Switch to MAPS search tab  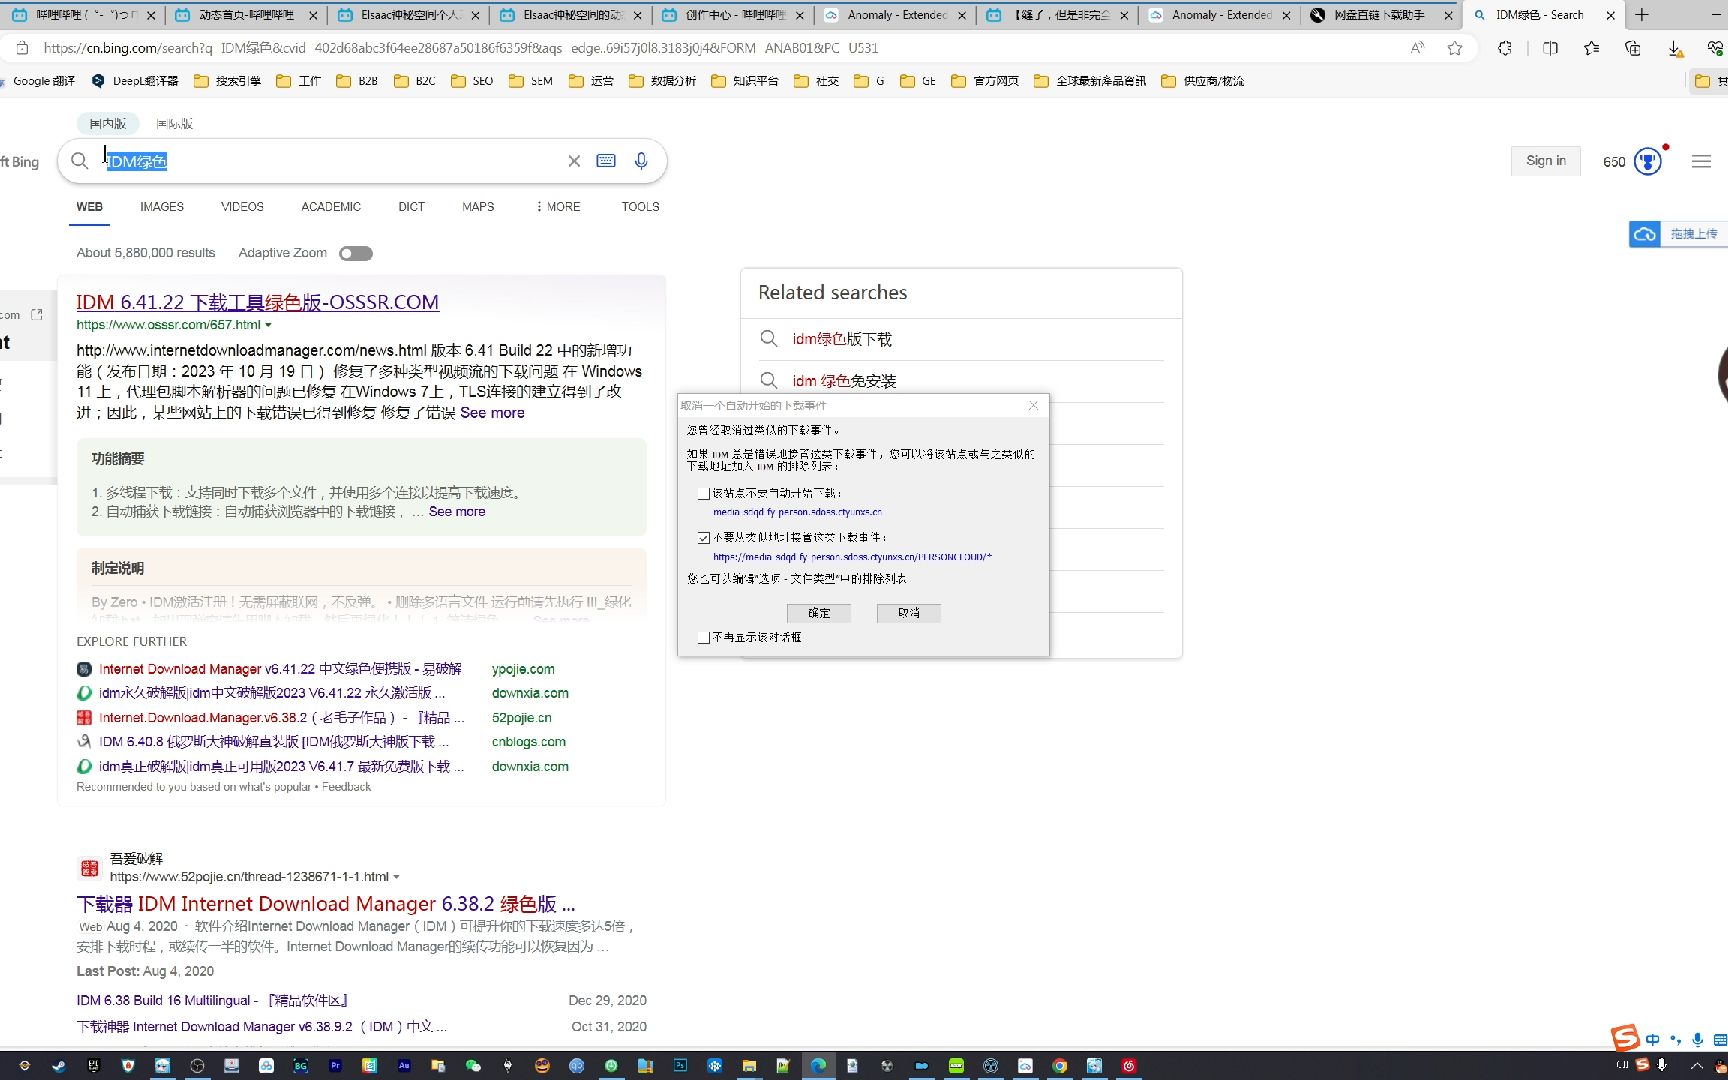[x=478, y=207]
